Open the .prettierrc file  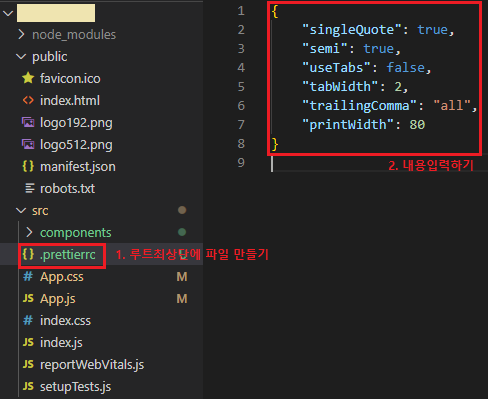pyautogui.click(x=68, y=255)
